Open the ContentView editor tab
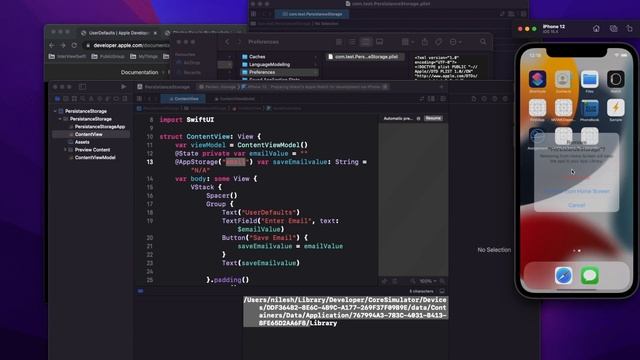 coord(183,99)
